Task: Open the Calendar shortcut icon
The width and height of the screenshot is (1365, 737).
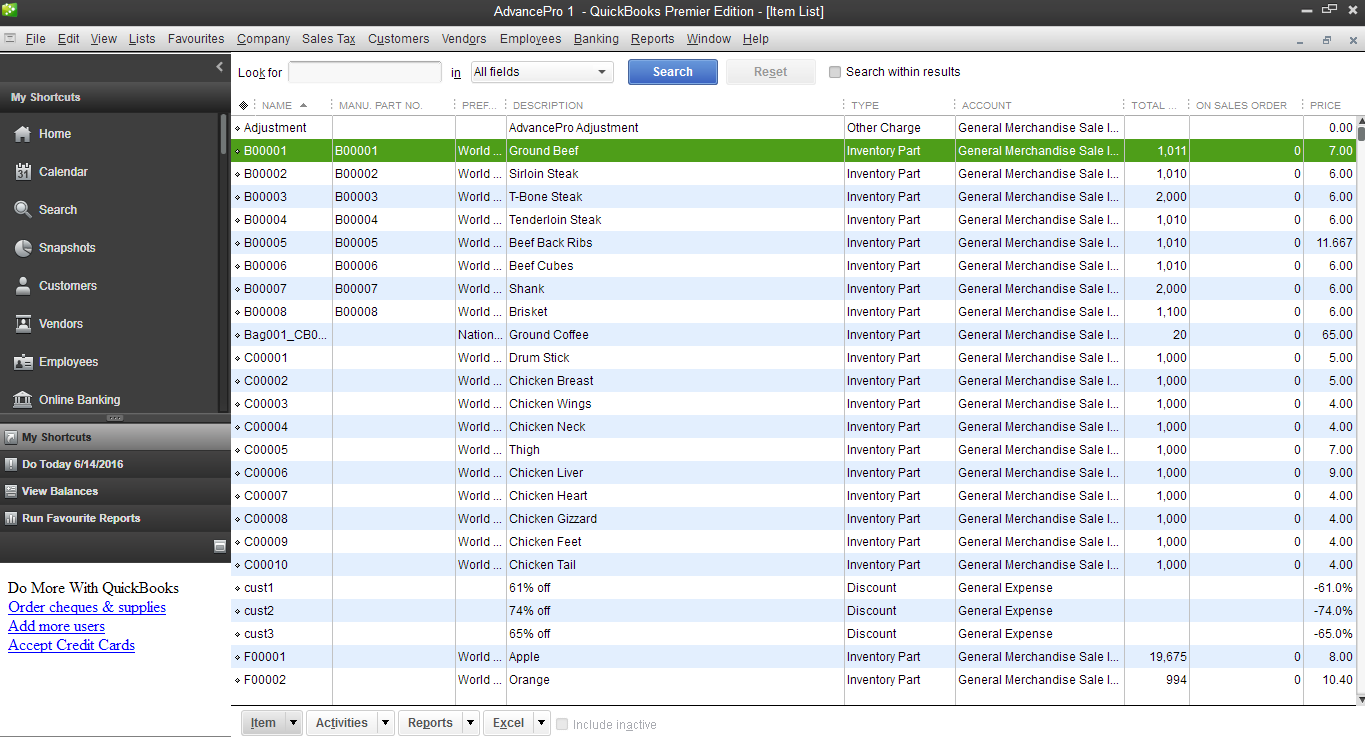Action: [22, 172]
